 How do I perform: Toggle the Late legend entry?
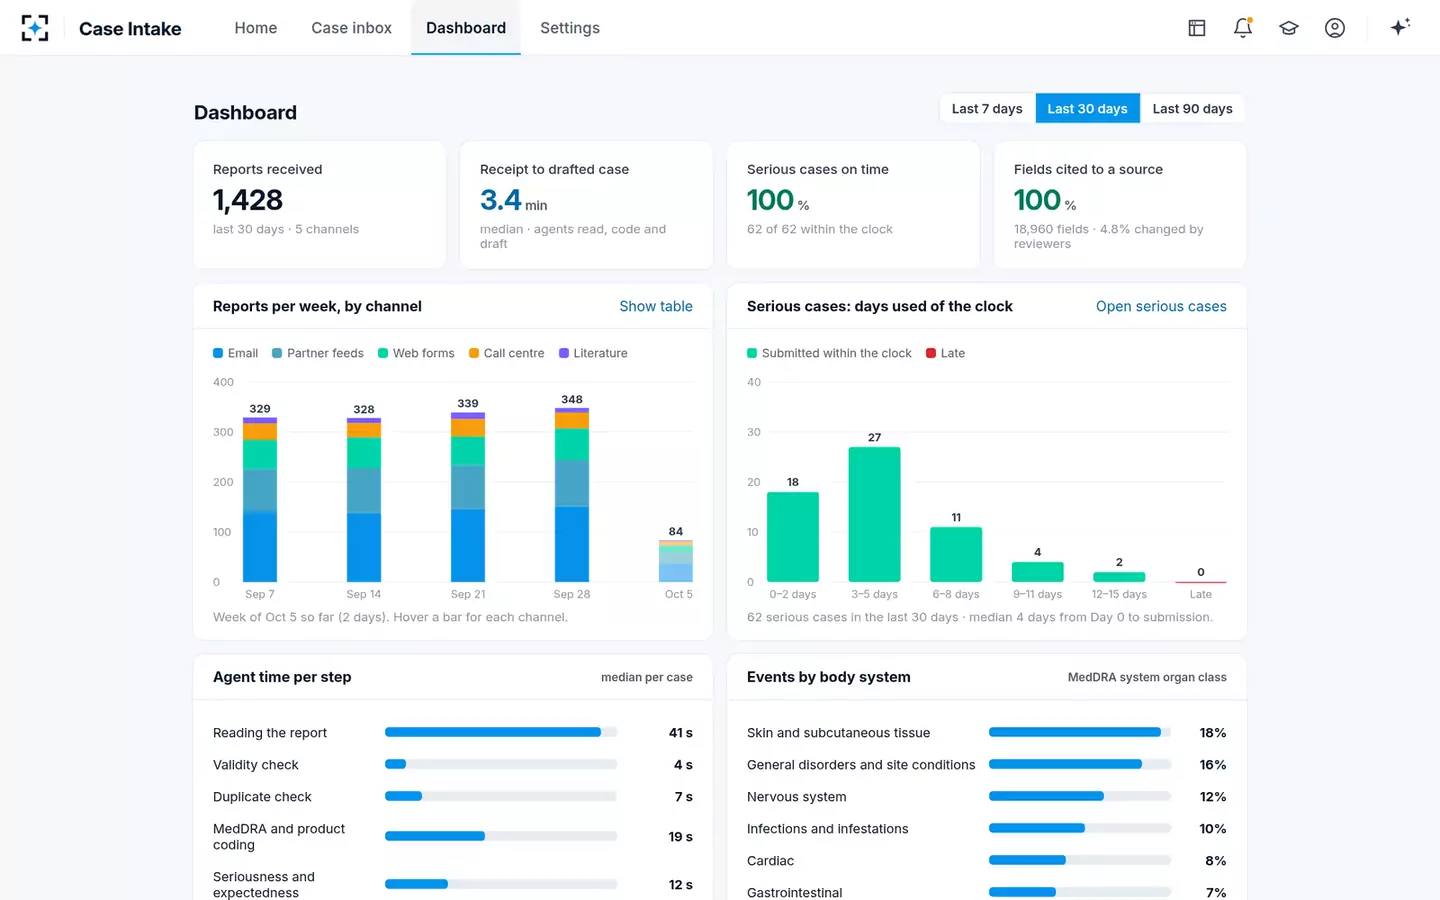[946, 353]
